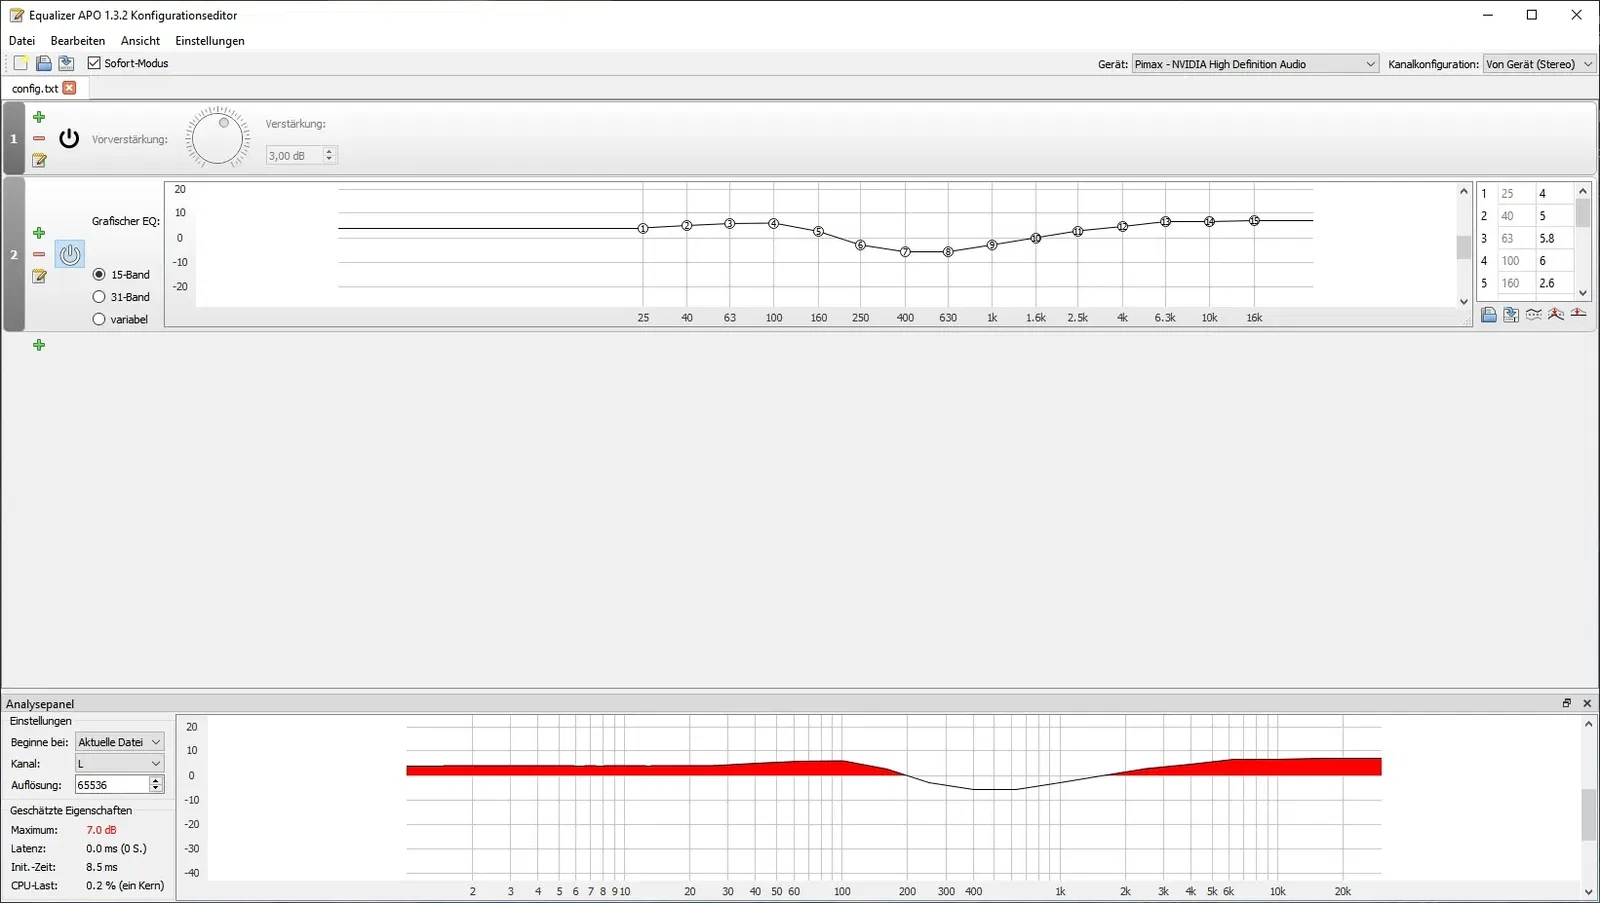Create a new configuration file from the toolbar
Viewport: 1600px width, 903px height.
[21, 63]
